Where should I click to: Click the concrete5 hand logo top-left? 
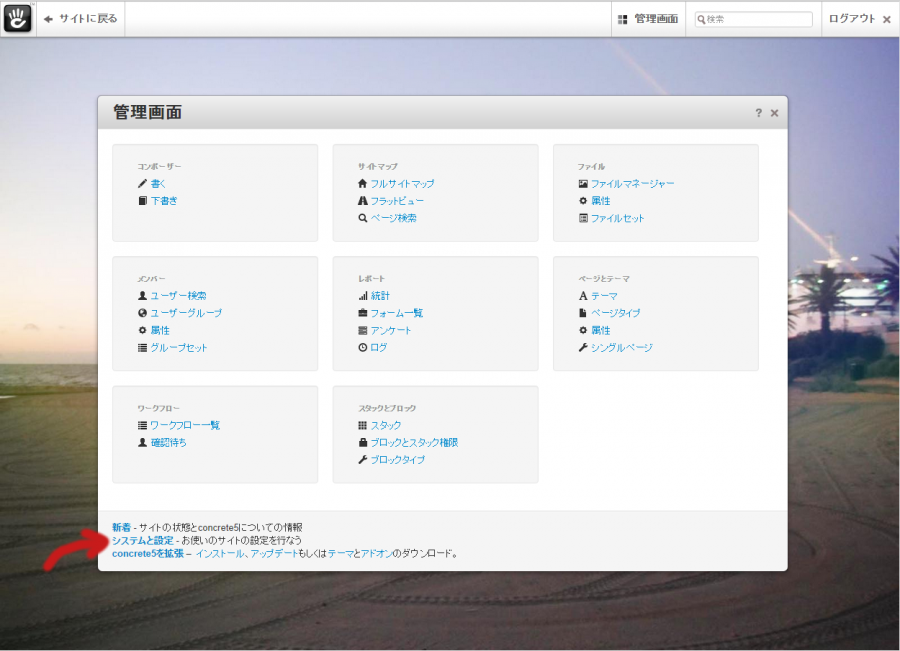18,18
